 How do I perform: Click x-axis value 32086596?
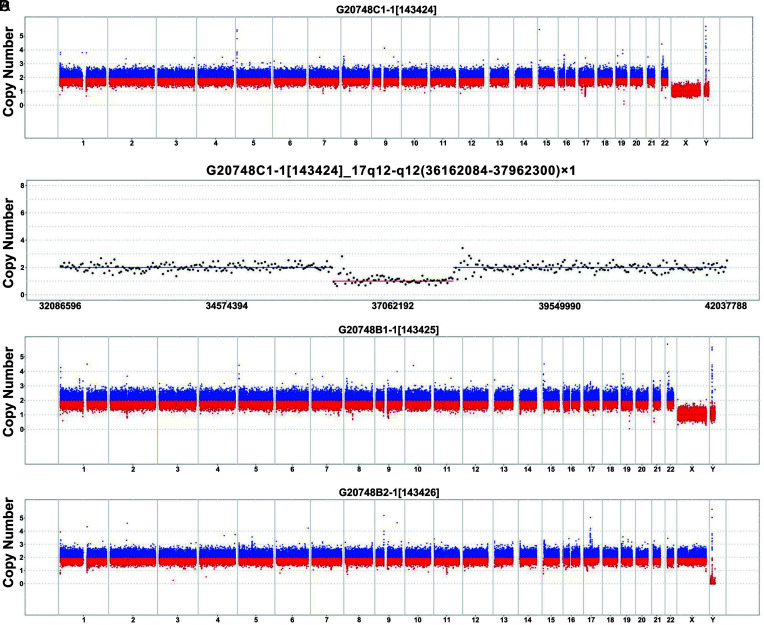60,306
